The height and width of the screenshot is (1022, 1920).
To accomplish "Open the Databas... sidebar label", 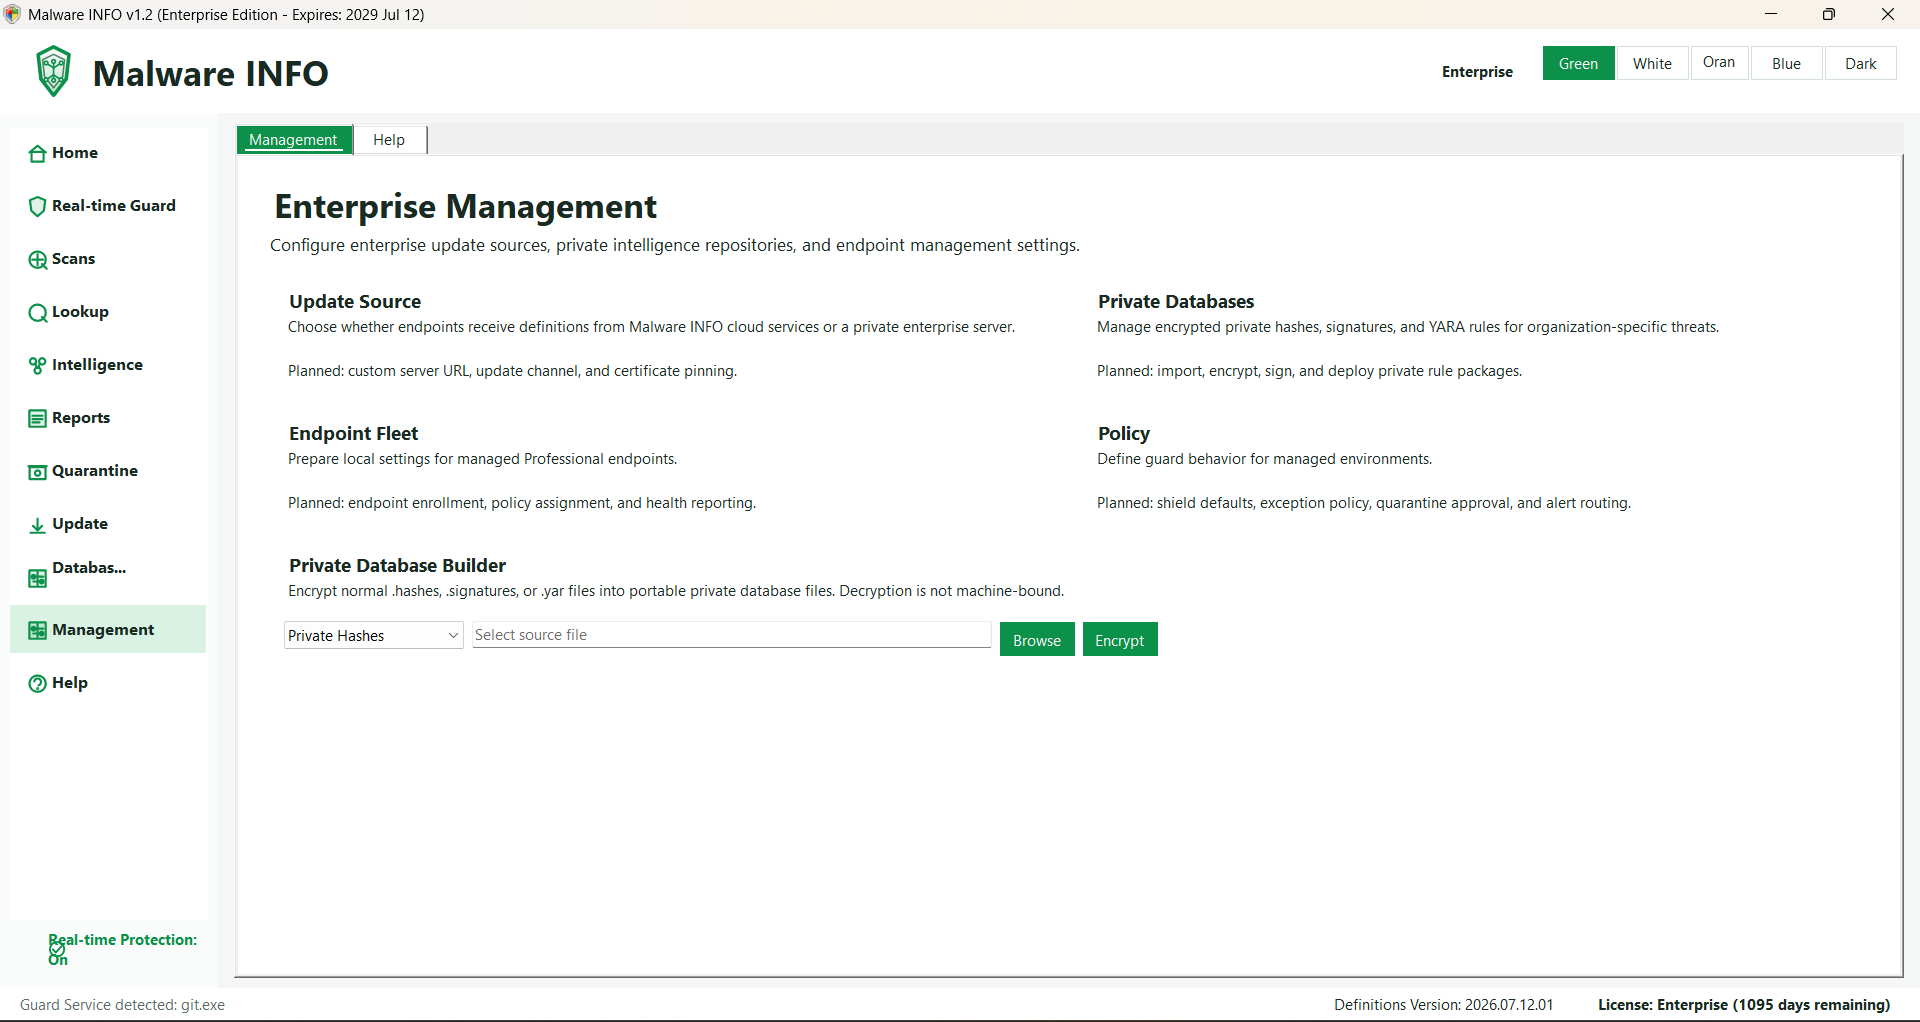I will (89, 568).
